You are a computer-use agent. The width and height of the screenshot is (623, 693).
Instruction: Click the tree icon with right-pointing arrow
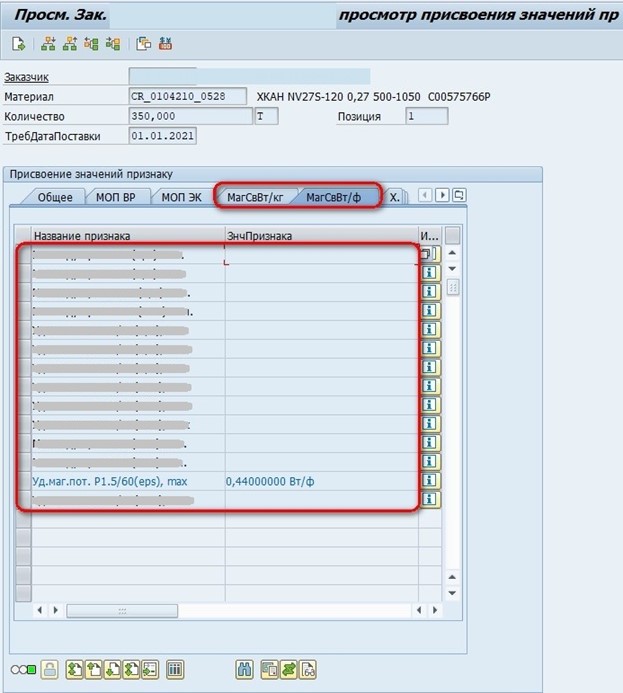[113, 44]
